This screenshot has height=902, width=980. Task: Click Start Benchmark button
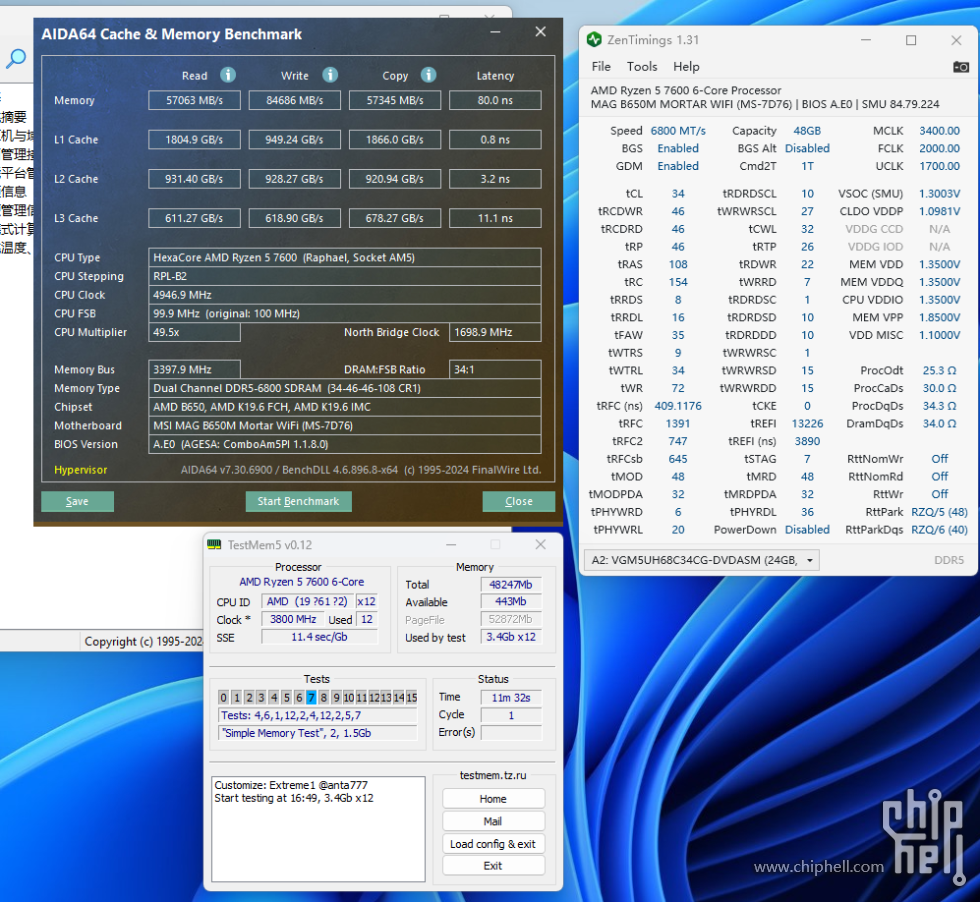tap(298, 501)
